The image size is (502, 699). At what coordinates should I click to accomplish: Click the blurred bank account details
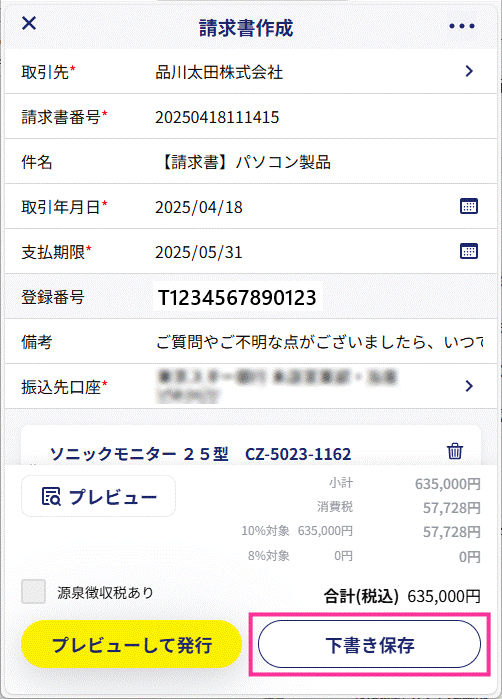pyautogui.click(x=276, y=386)
